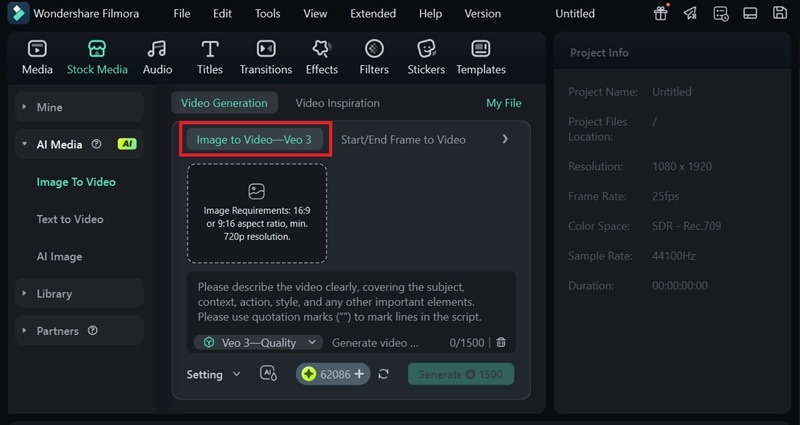Screen dimensions: 800x425
Task: Click the task list icon in title bar
Action: 720,13
